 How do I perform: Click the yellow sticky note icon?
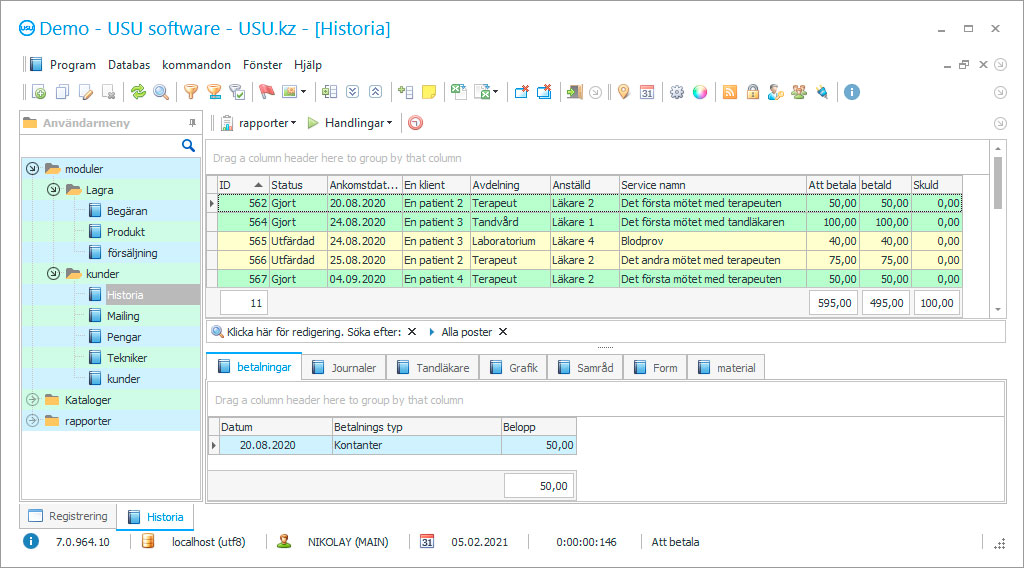[429, 92]
